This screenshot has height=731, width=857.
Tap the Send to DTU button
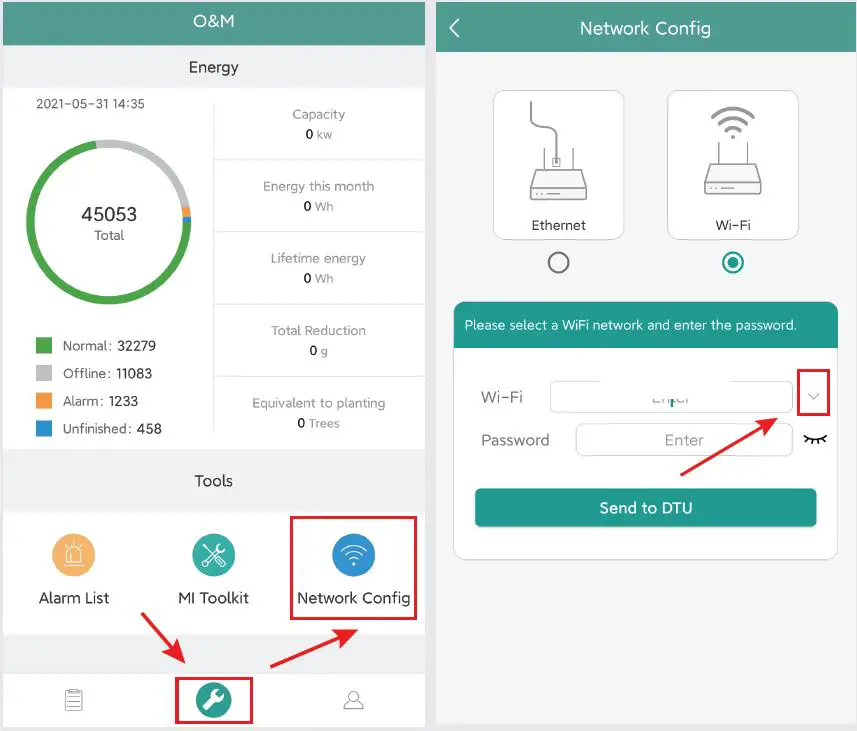coord(645,507)
